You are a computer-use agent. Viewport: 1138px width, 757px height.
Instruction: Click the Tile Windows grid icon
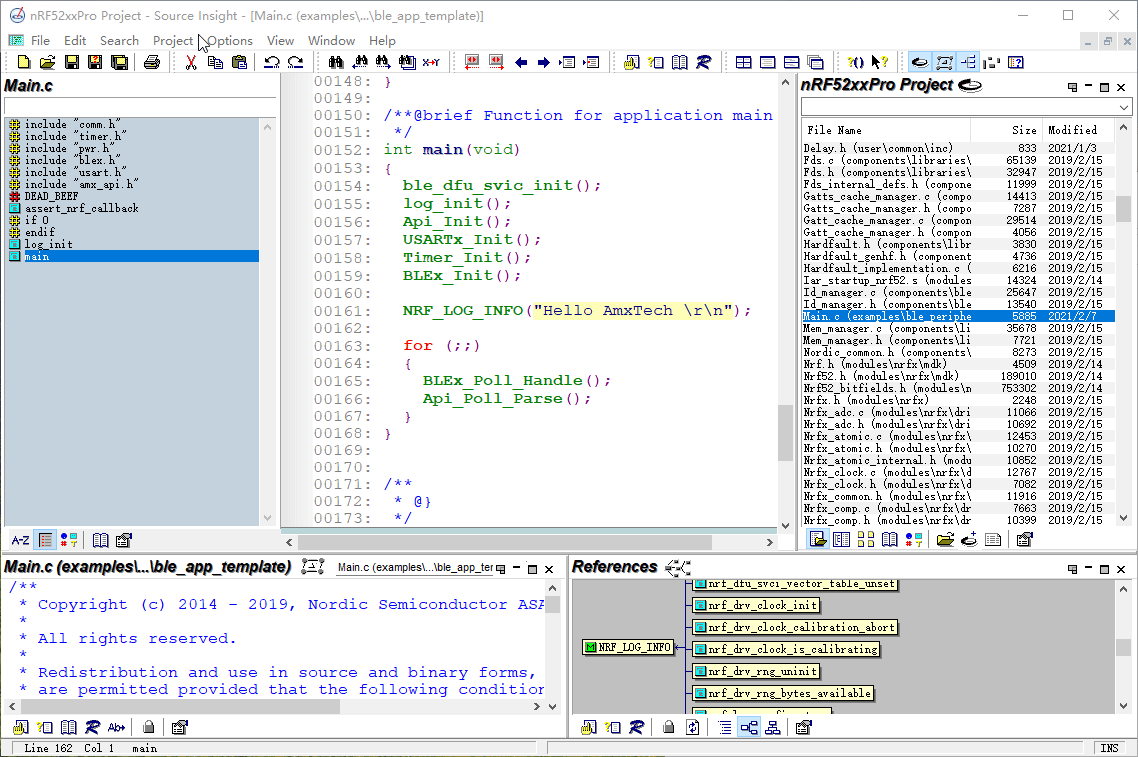pos(743,62)
